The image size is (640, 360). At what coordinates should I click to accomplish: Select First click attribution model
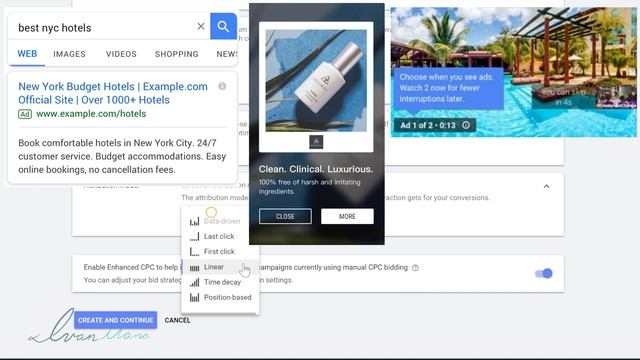click(220, 251)
